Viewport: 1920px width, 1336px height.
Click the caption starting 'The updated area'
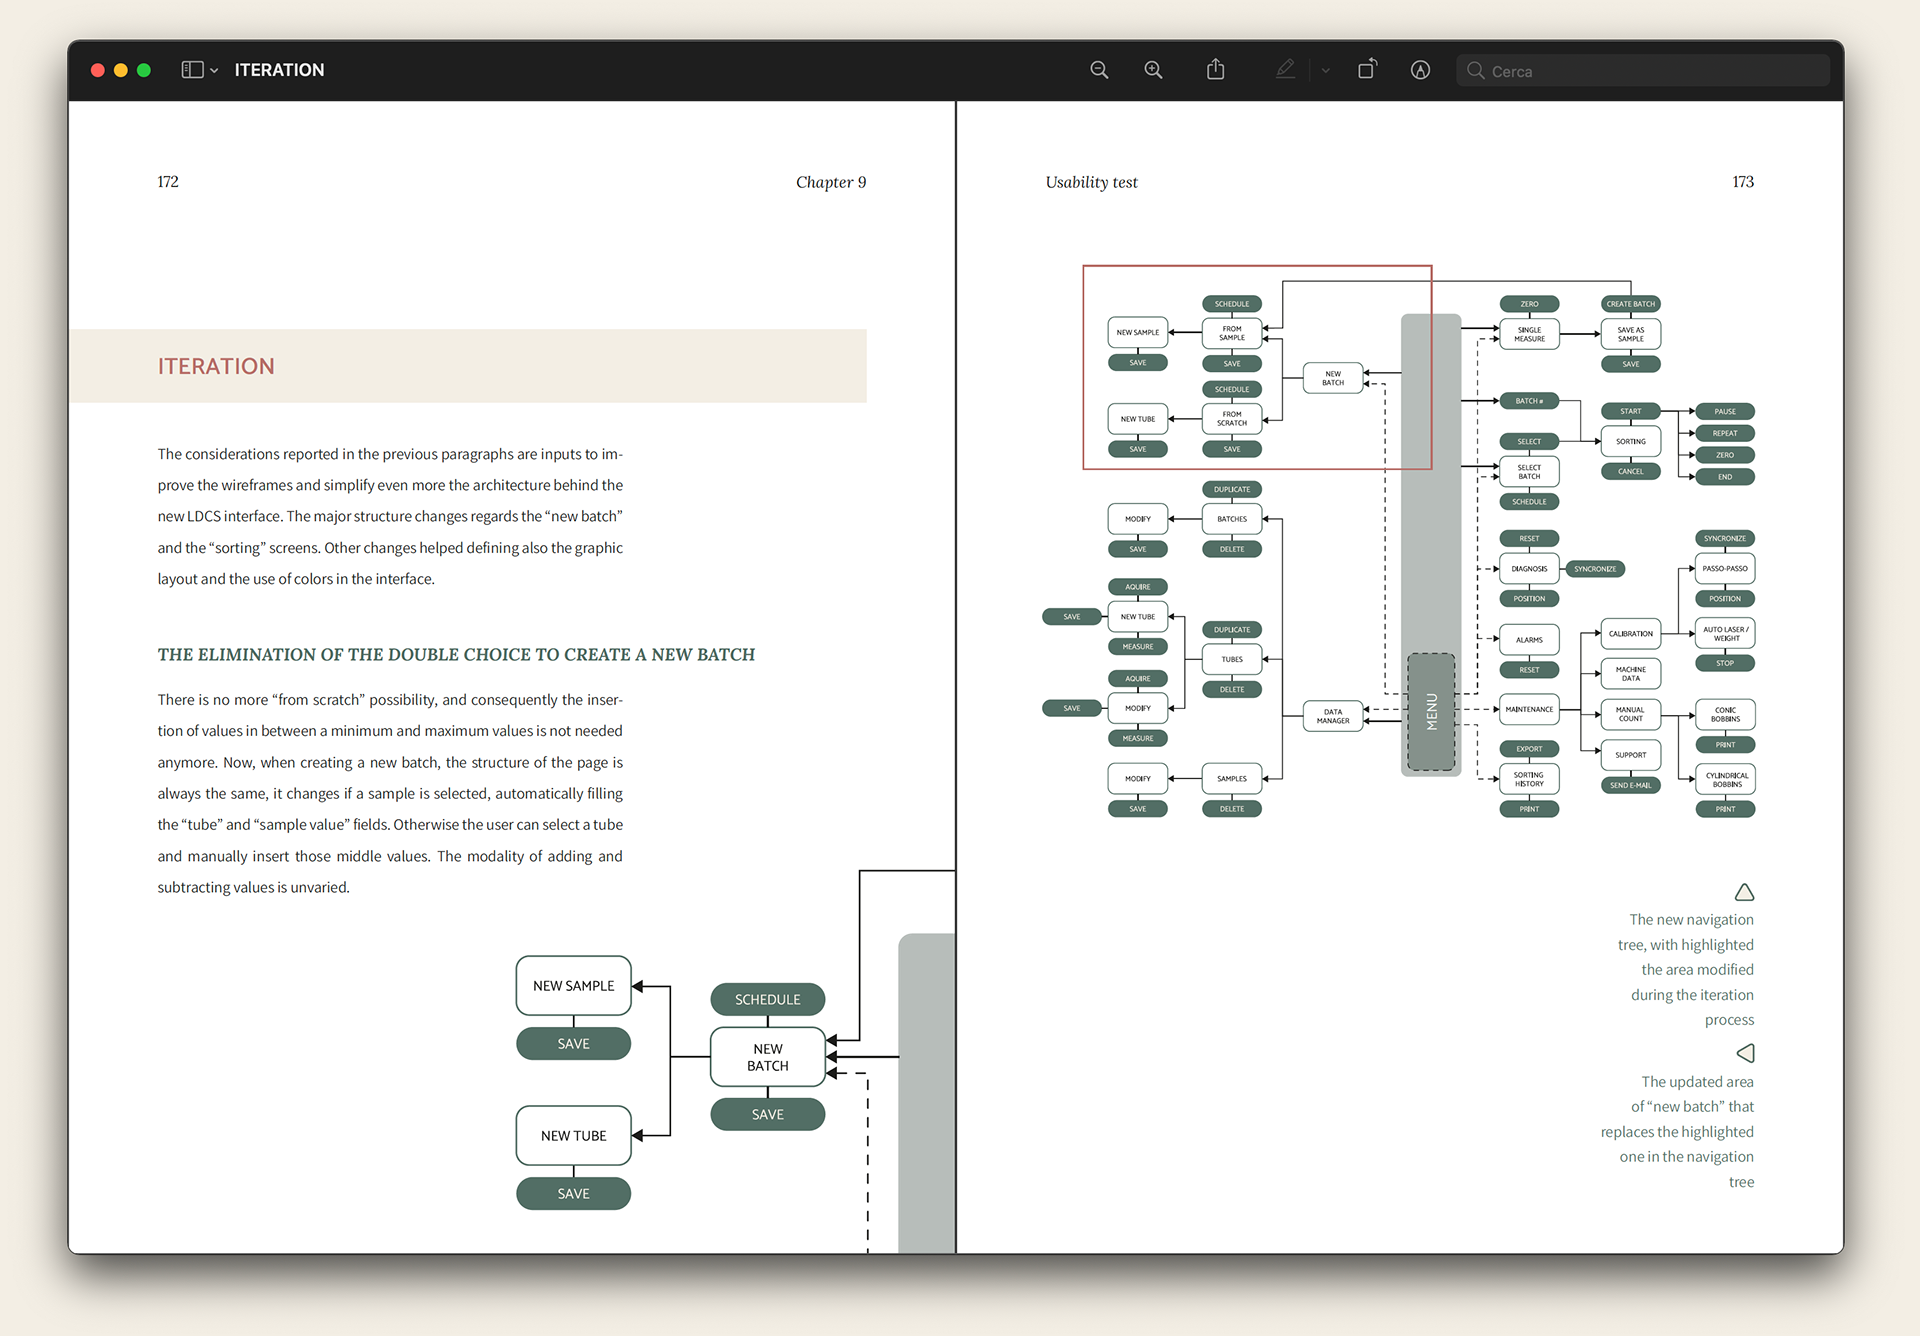point(1677,1131)
